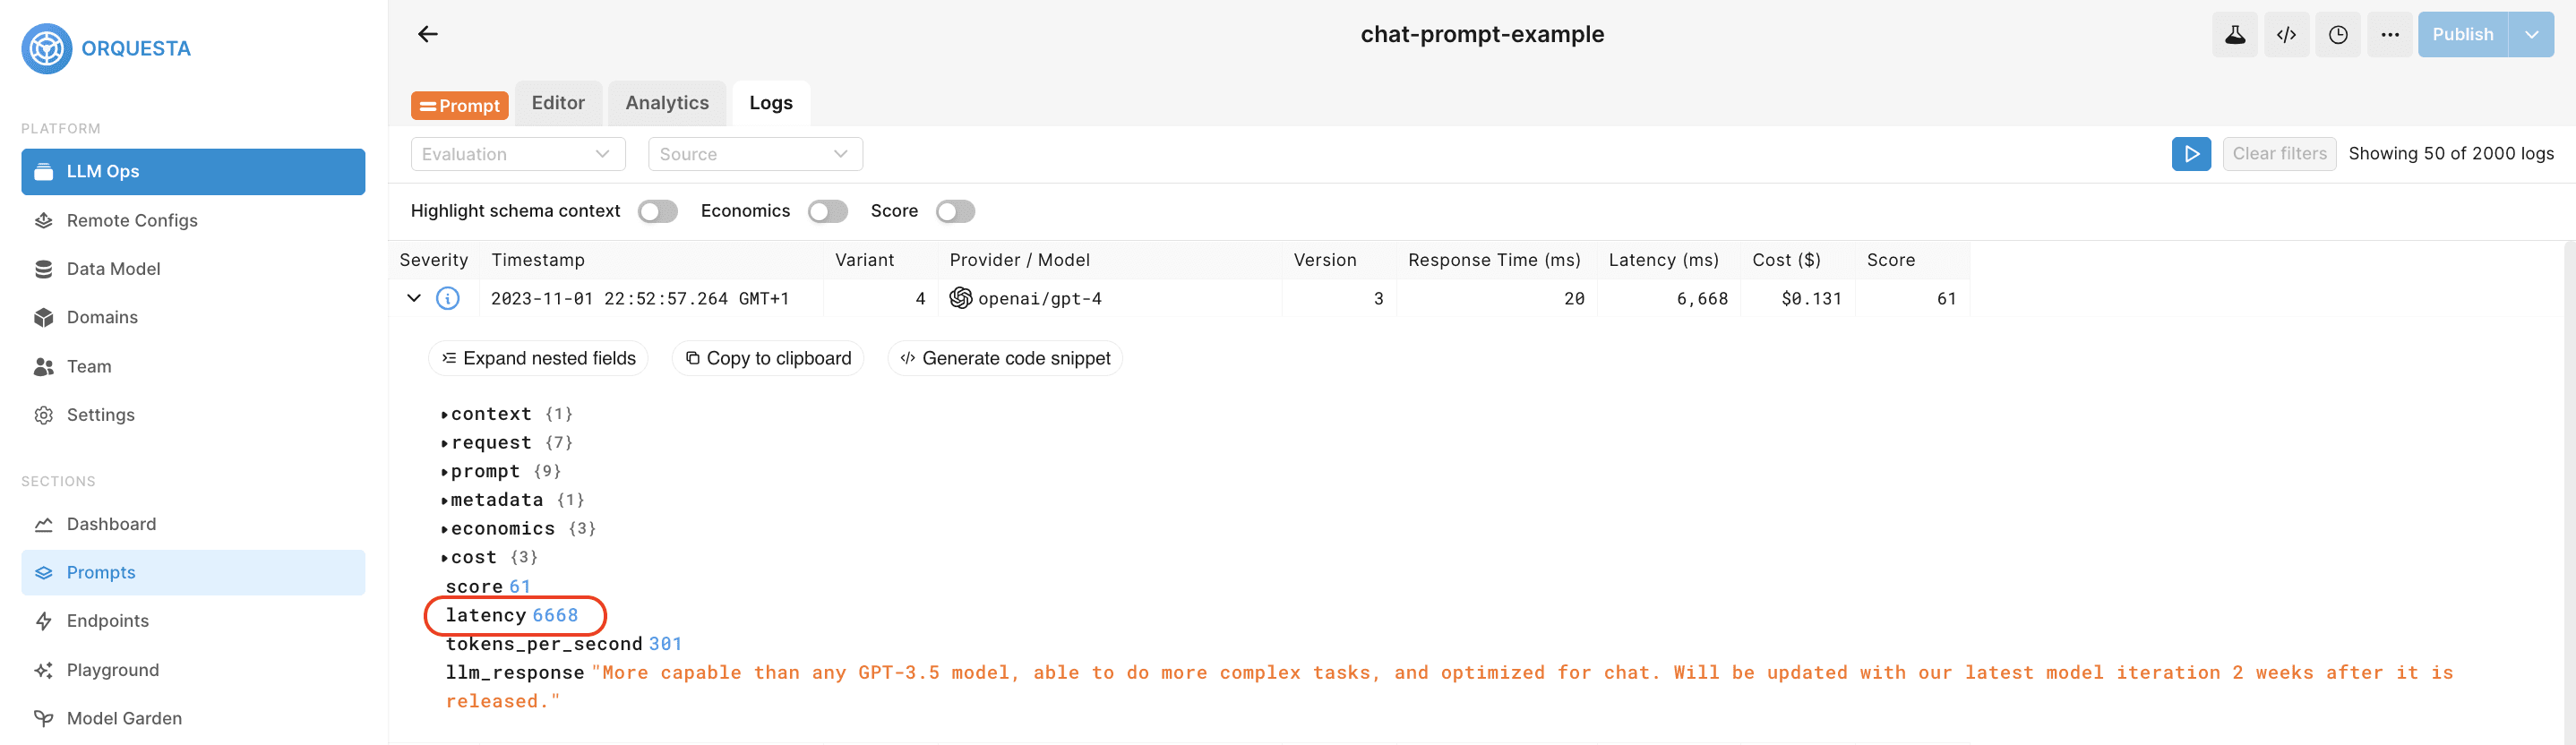Screen dimensions: 2576x745
Task: Click Clear filters button
Action: tap(2279, 154)
